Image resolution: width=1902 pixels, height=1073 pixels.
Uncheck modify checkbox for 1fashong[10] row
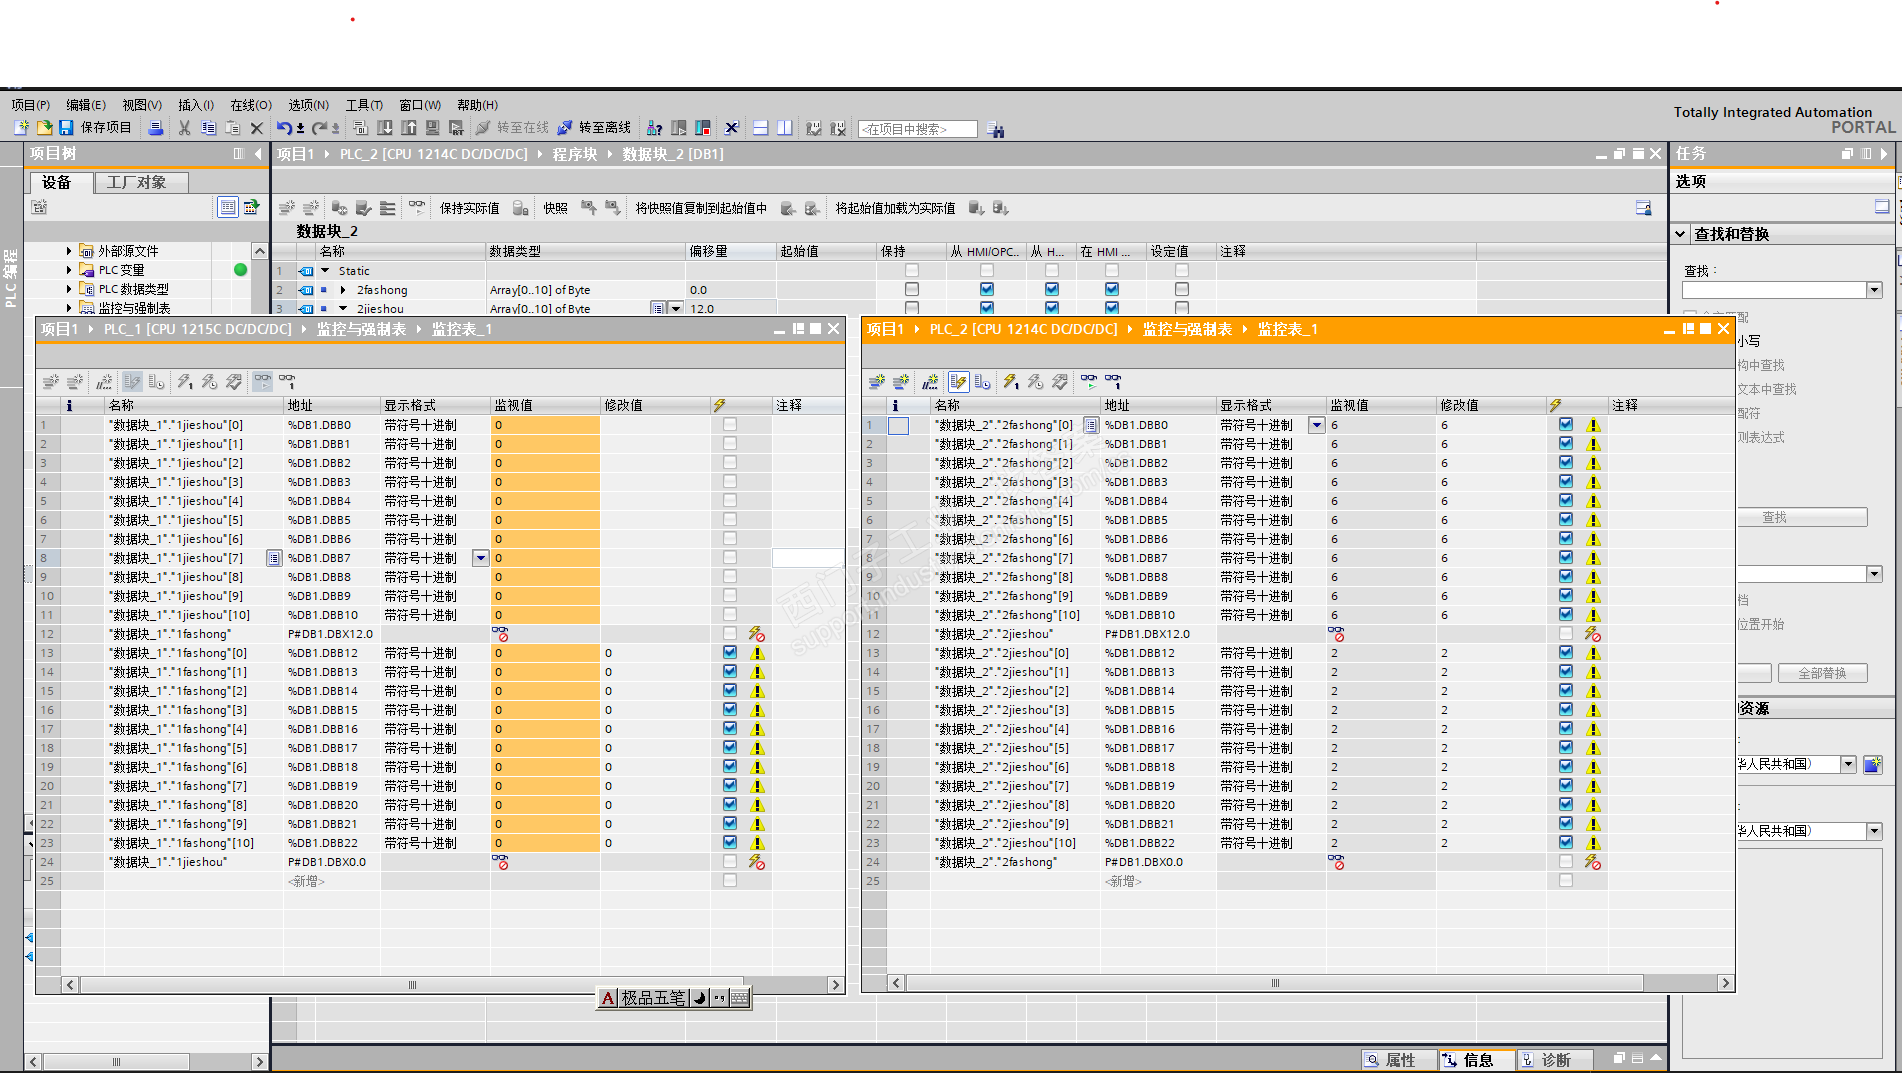(730, 842)
